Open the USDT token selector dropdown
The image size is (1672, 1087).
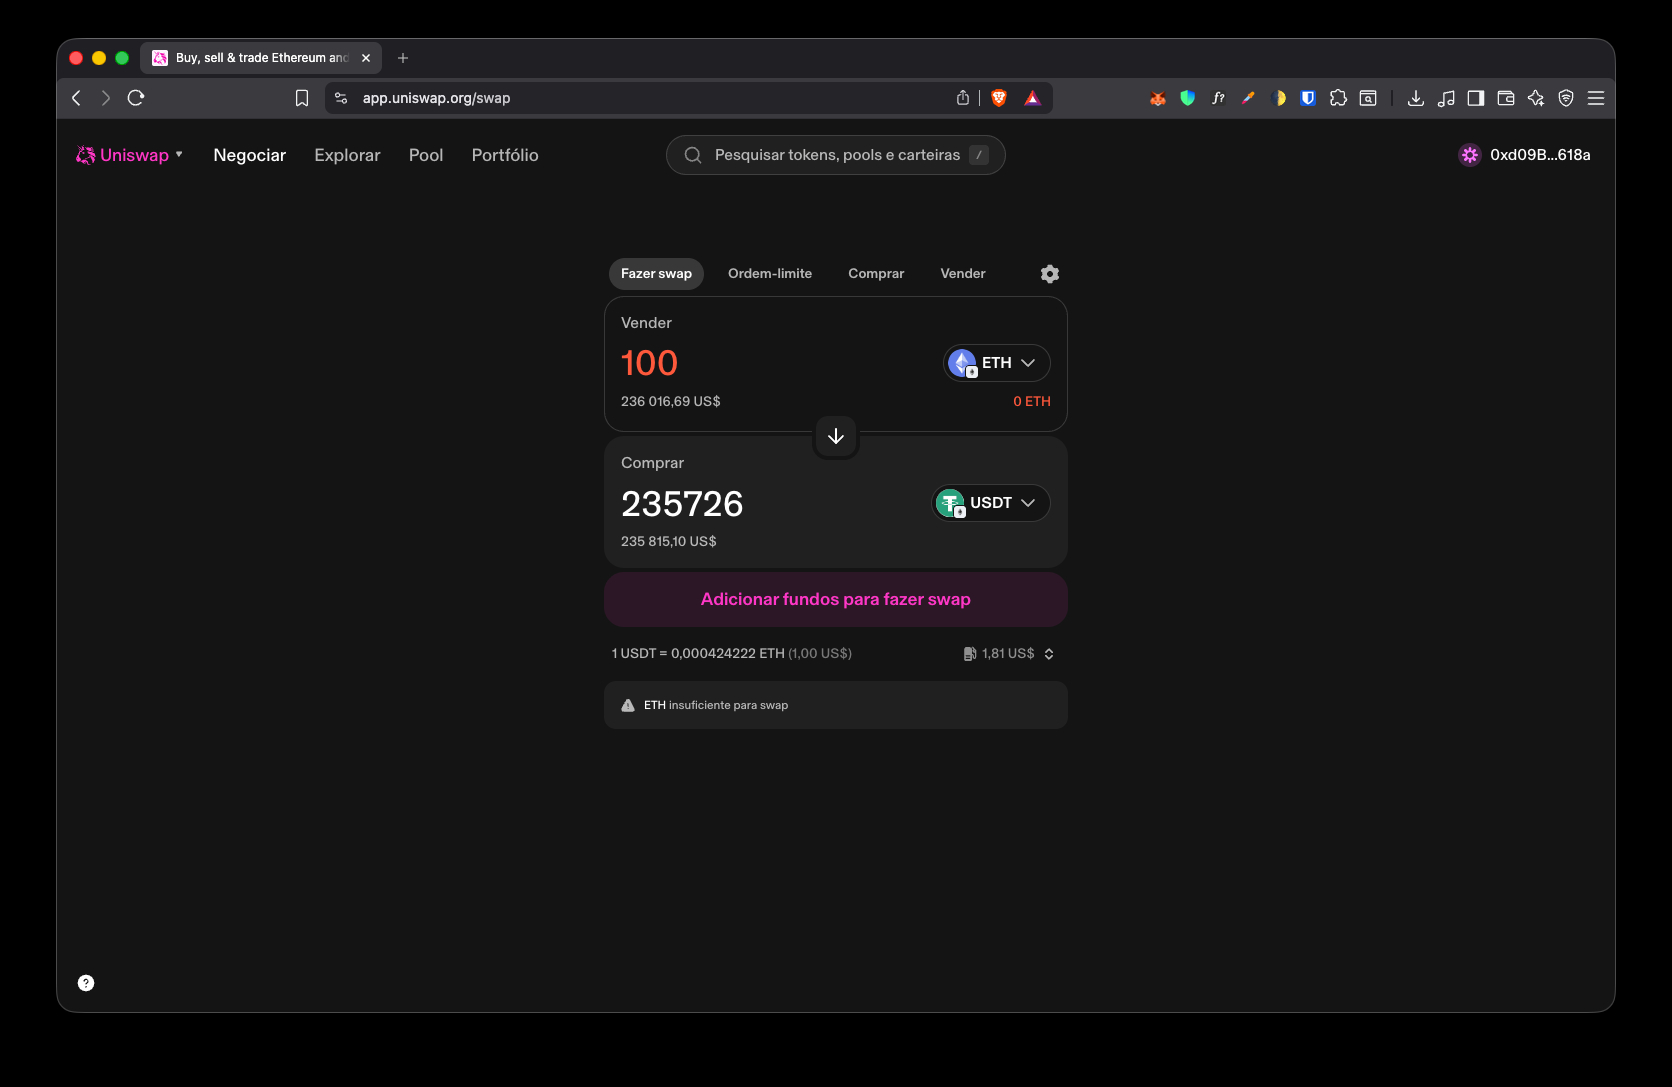tap(991, 503)
